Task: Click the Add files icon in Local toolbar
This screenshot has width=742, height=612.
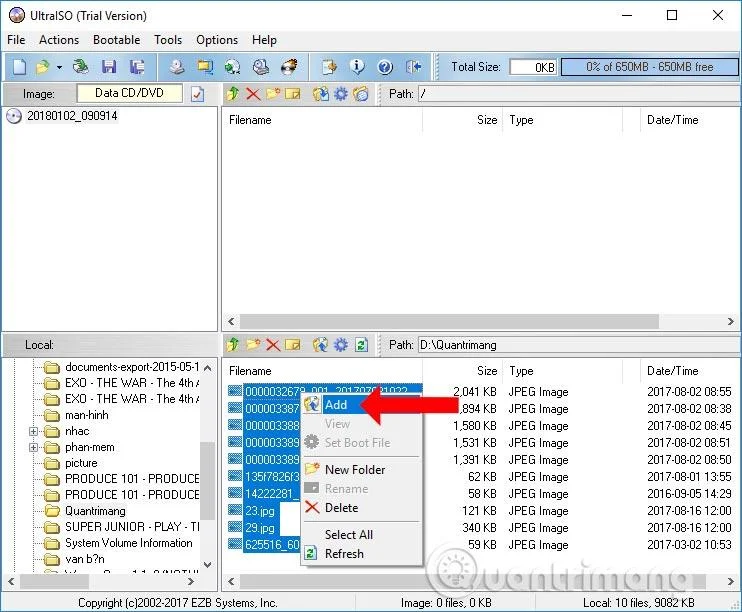Action: (320, 345)
